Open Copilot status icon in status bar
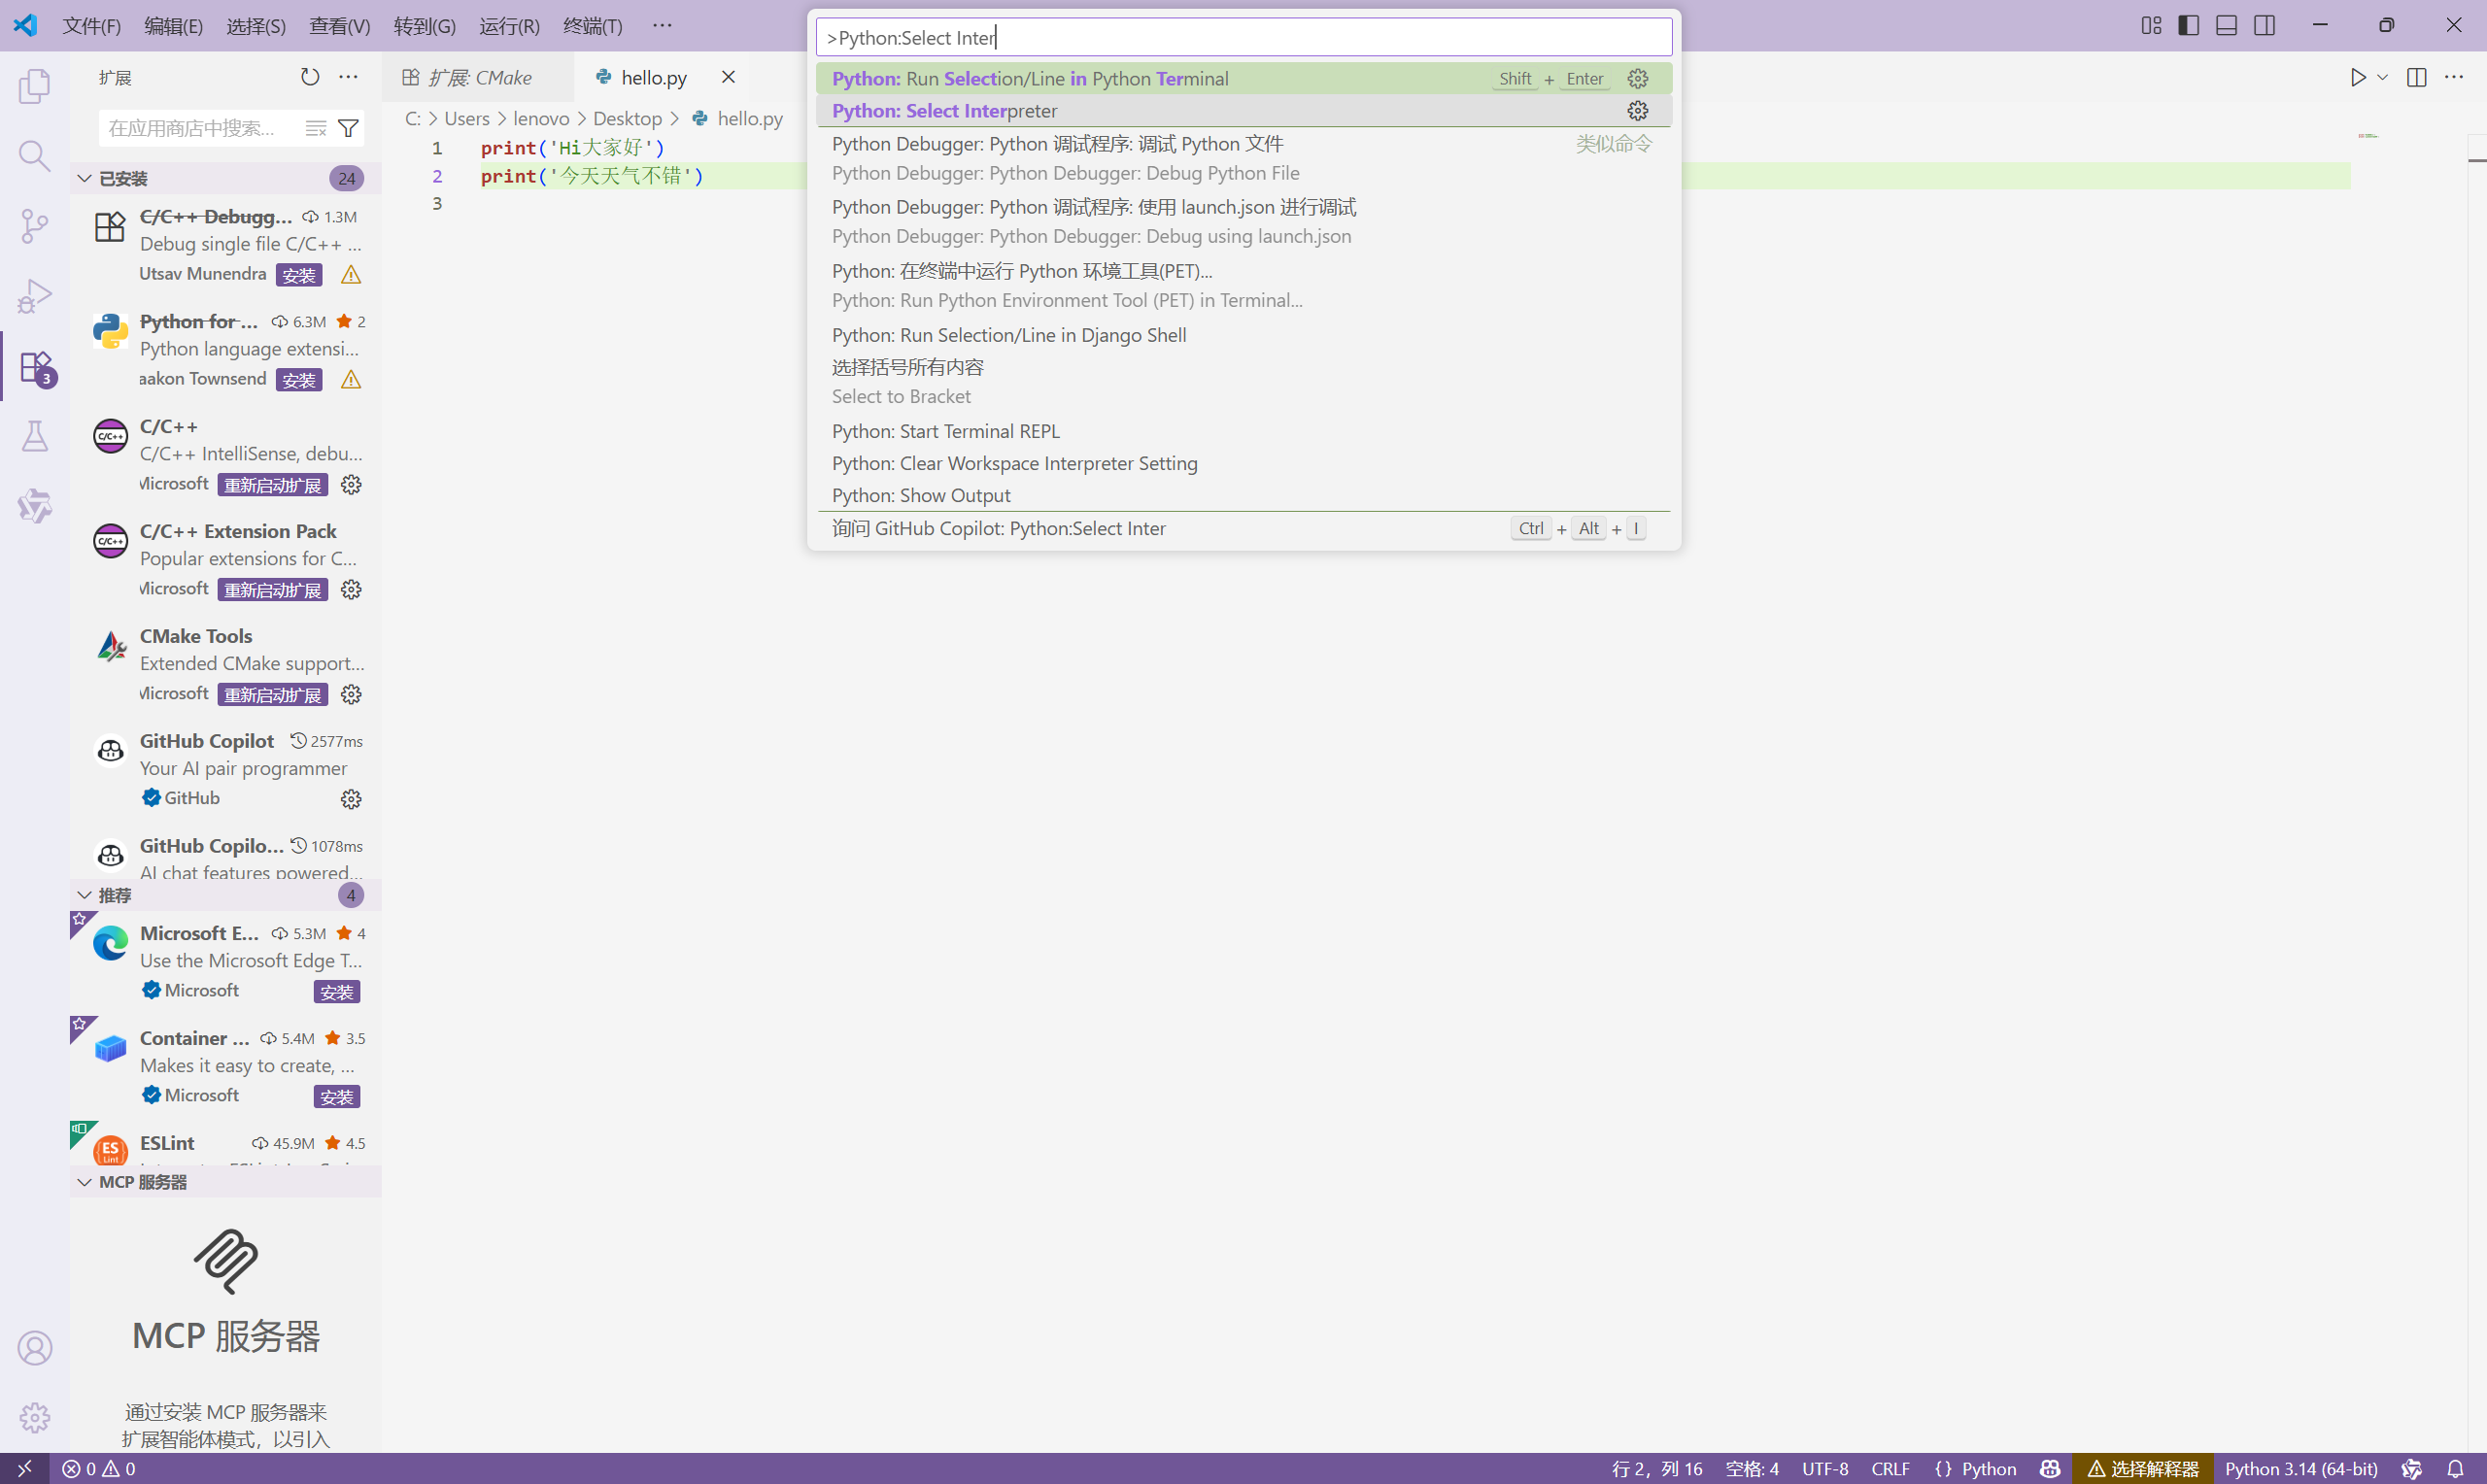This screenshot has width=2487, height=1484. (x=2050, y=1468)
